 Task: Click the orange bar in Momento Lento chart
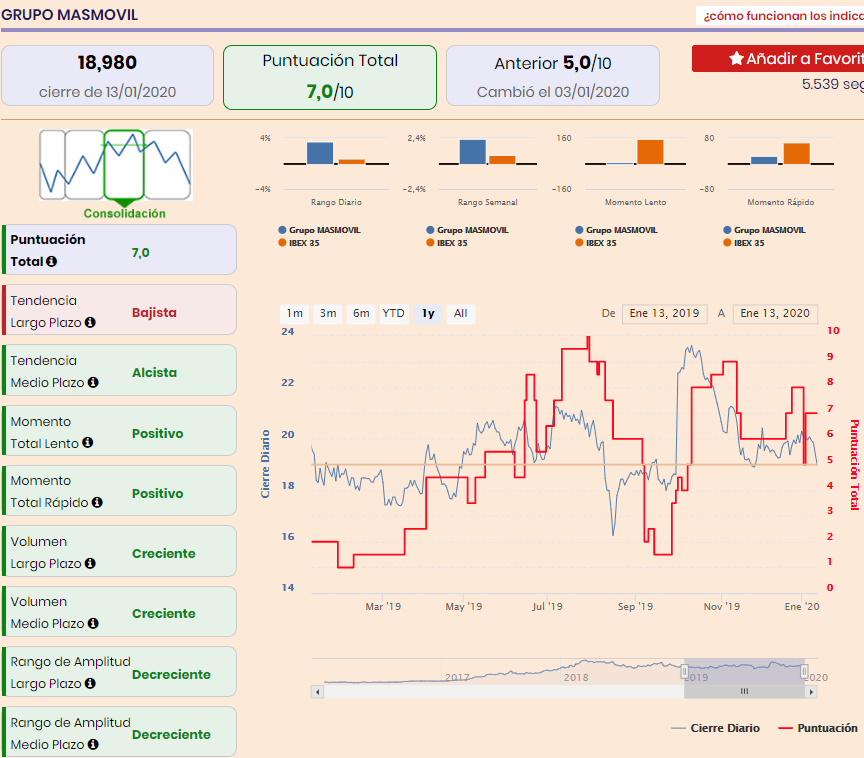(650, 152)
